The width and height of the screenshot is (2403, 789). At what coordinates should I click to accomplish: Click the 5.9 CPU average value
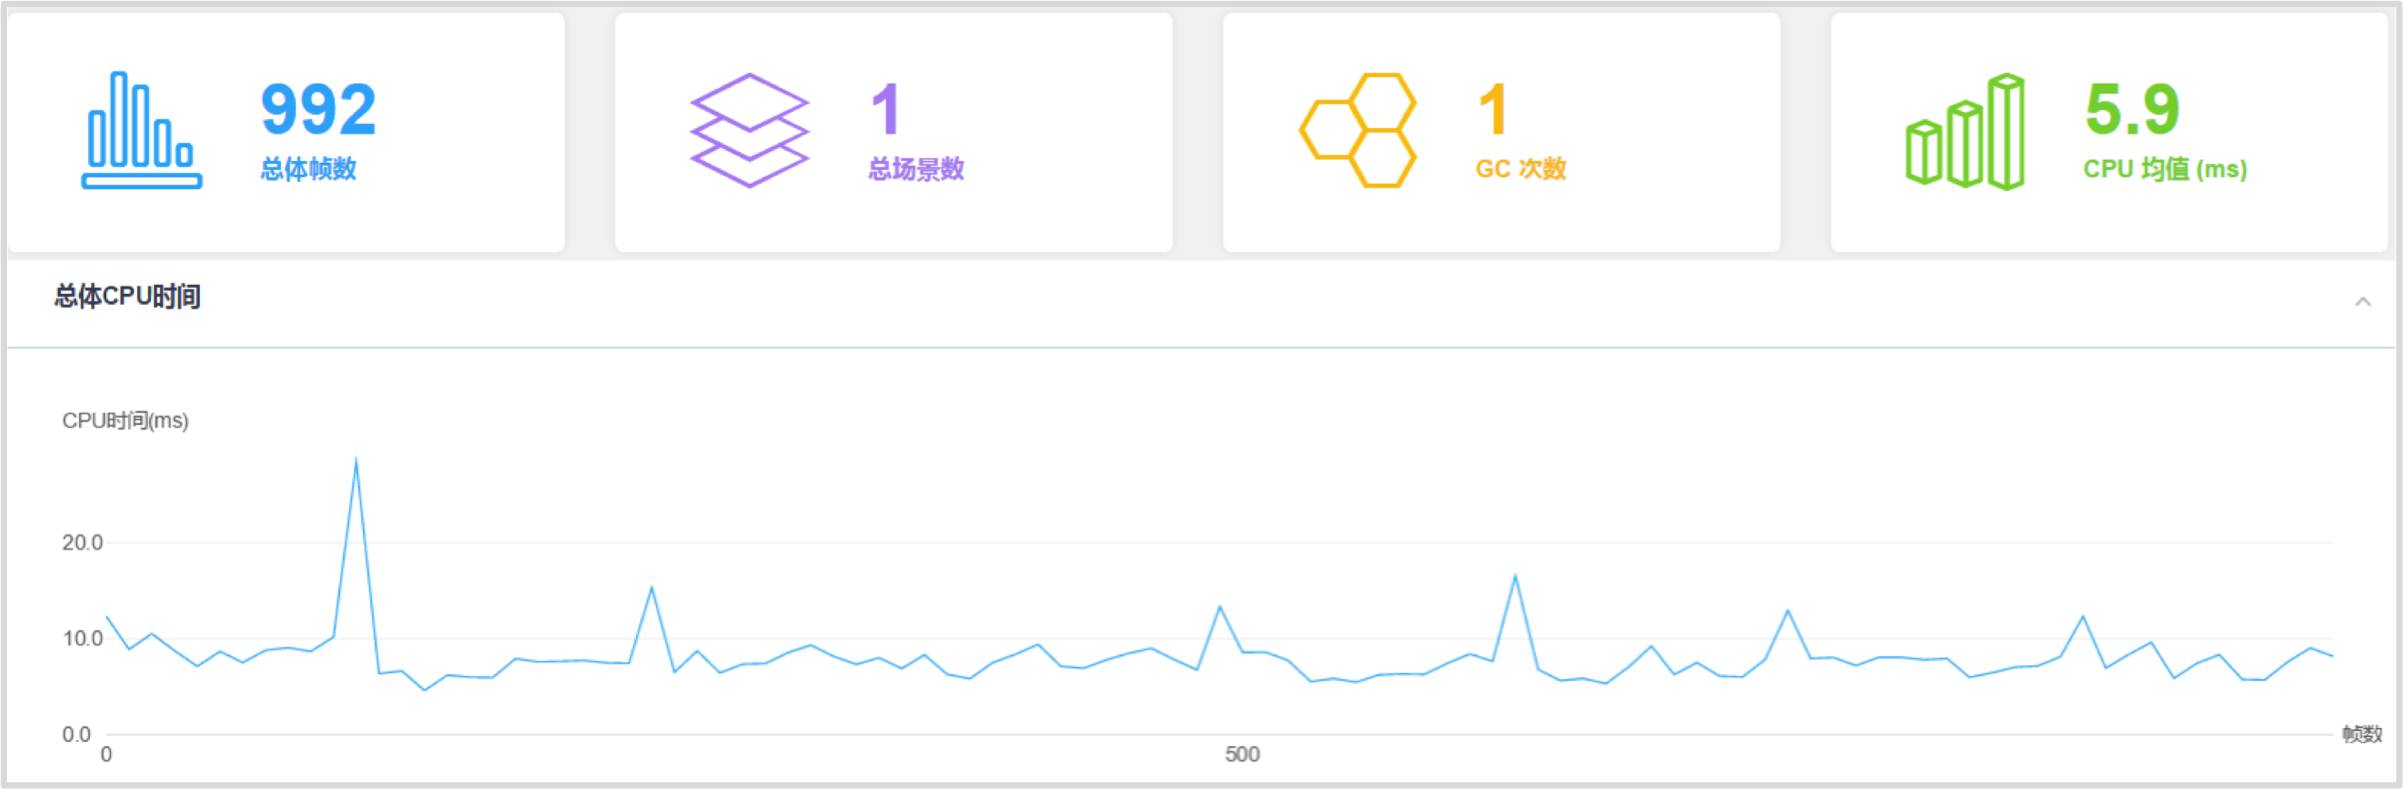coord(2132,109)
